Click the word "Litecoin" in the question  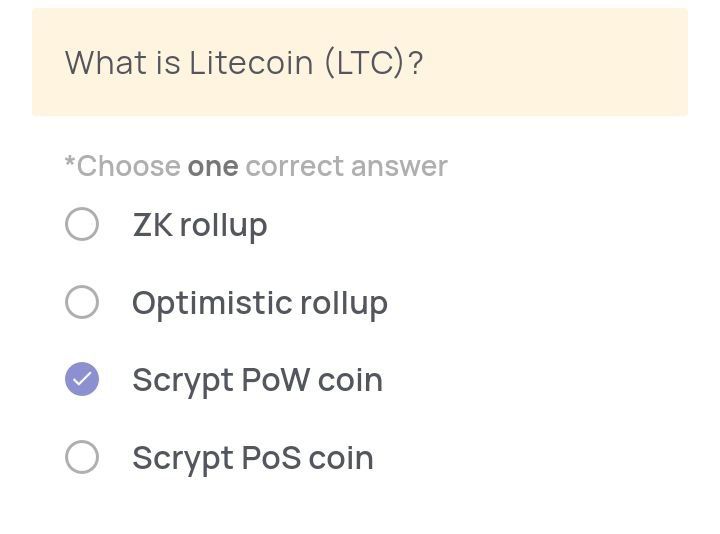point(251,63)
